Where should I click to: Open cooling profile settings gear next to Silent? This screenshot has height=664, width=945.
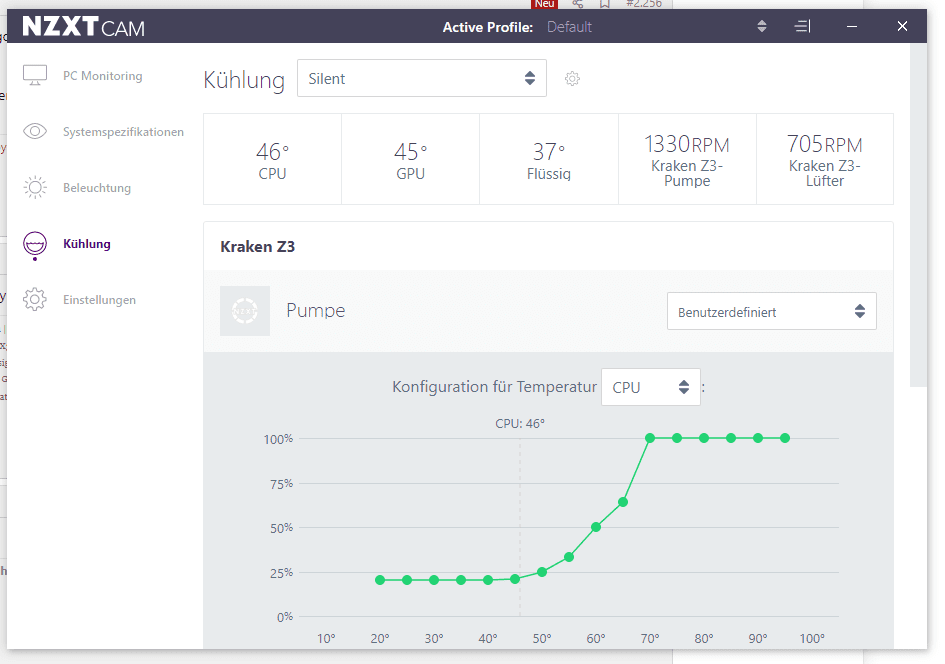(x=572, y=78)
